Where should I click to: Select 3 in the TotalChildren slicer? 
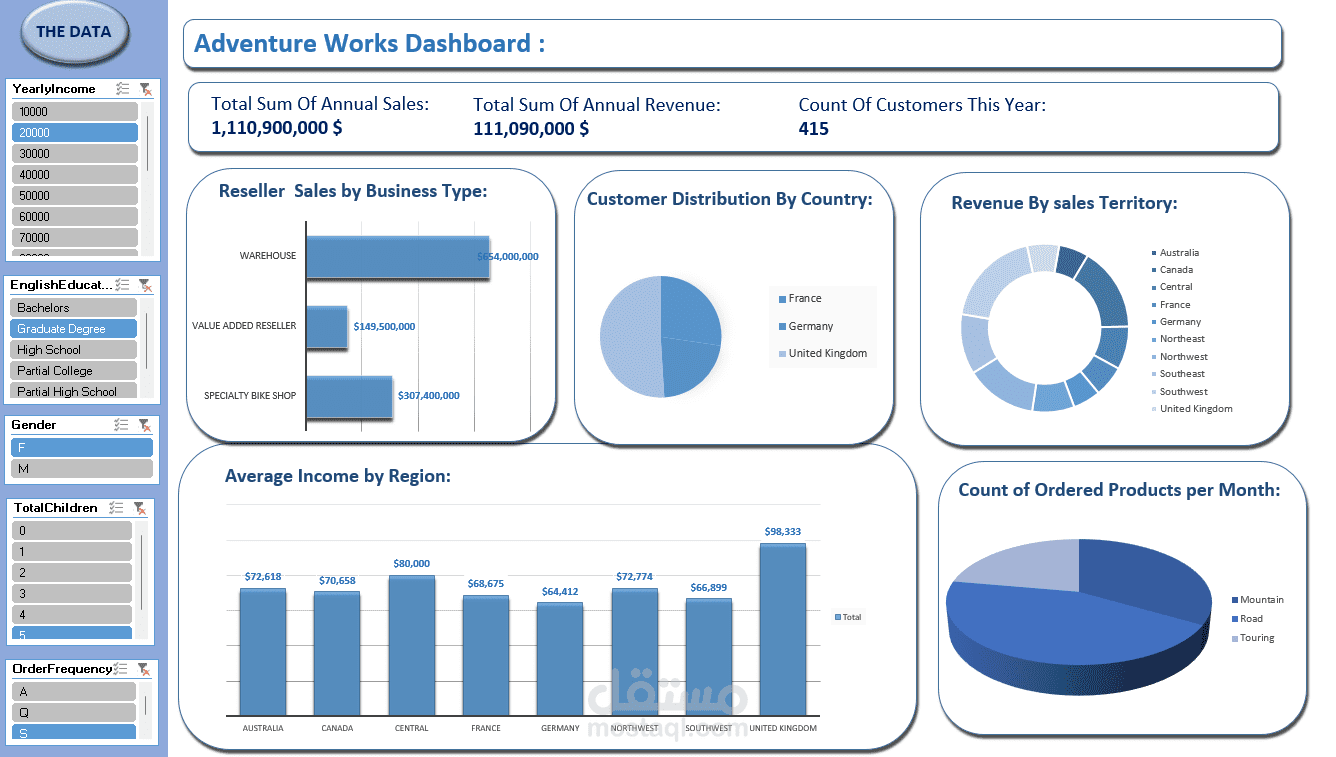coord(72,593)
